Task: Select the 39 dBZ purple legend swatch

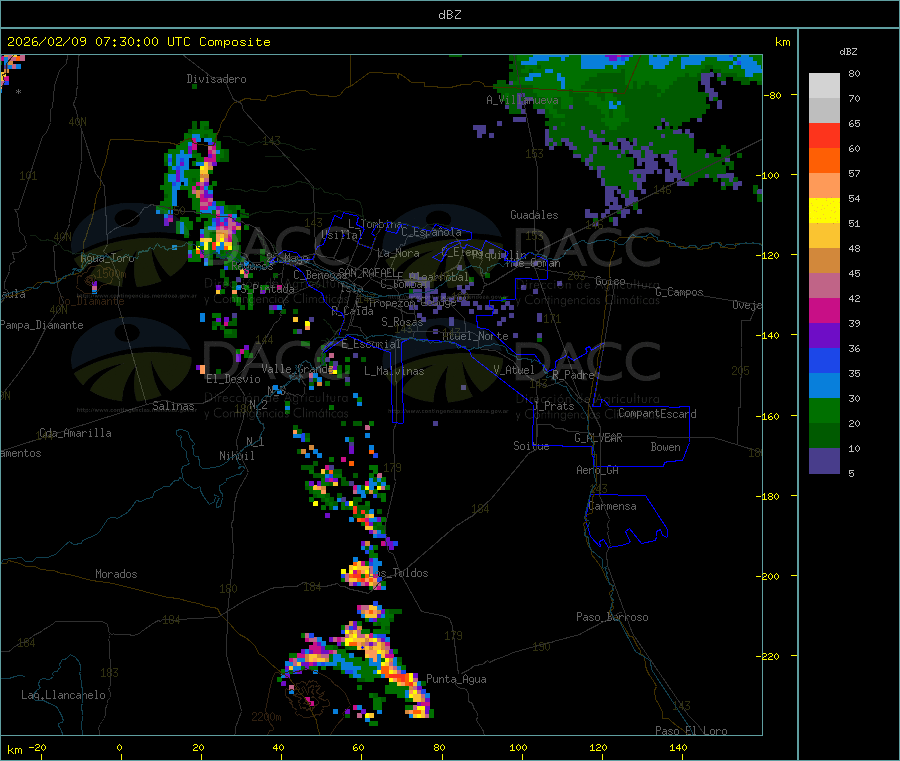Action: coord(824,336)
